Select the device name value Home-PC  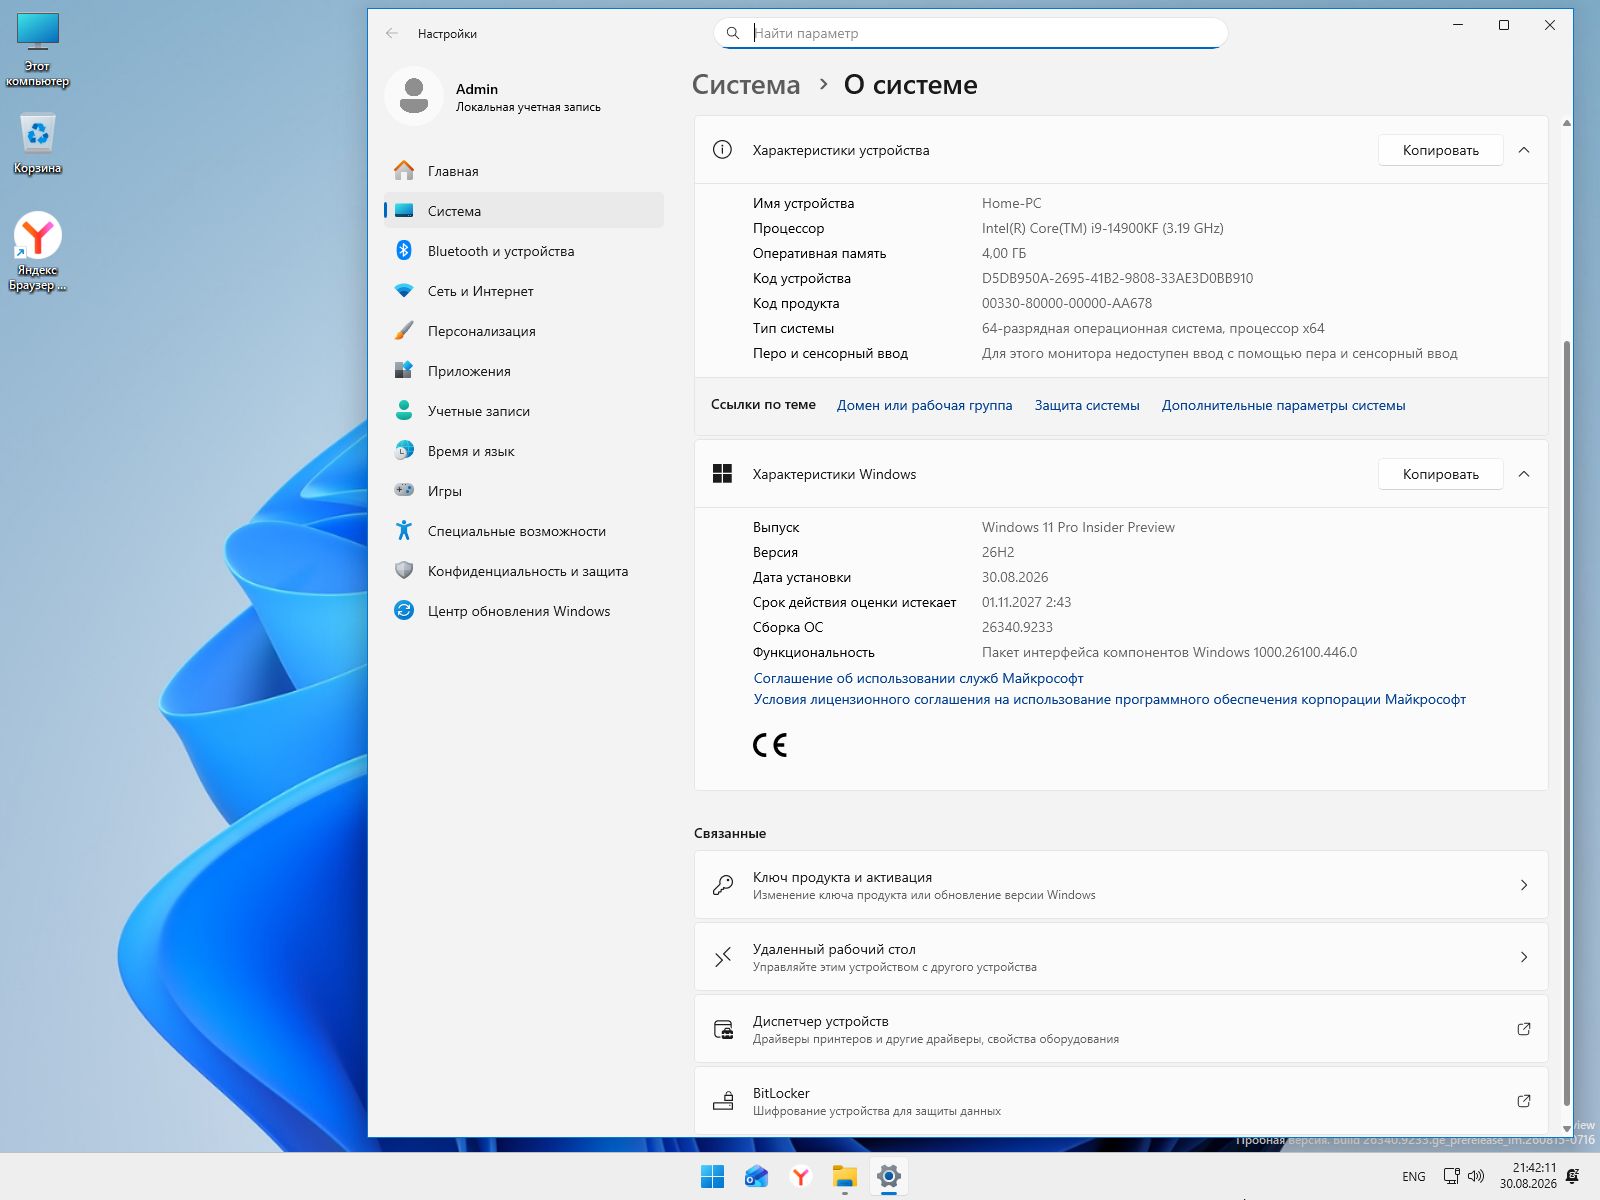[1011, 203]
